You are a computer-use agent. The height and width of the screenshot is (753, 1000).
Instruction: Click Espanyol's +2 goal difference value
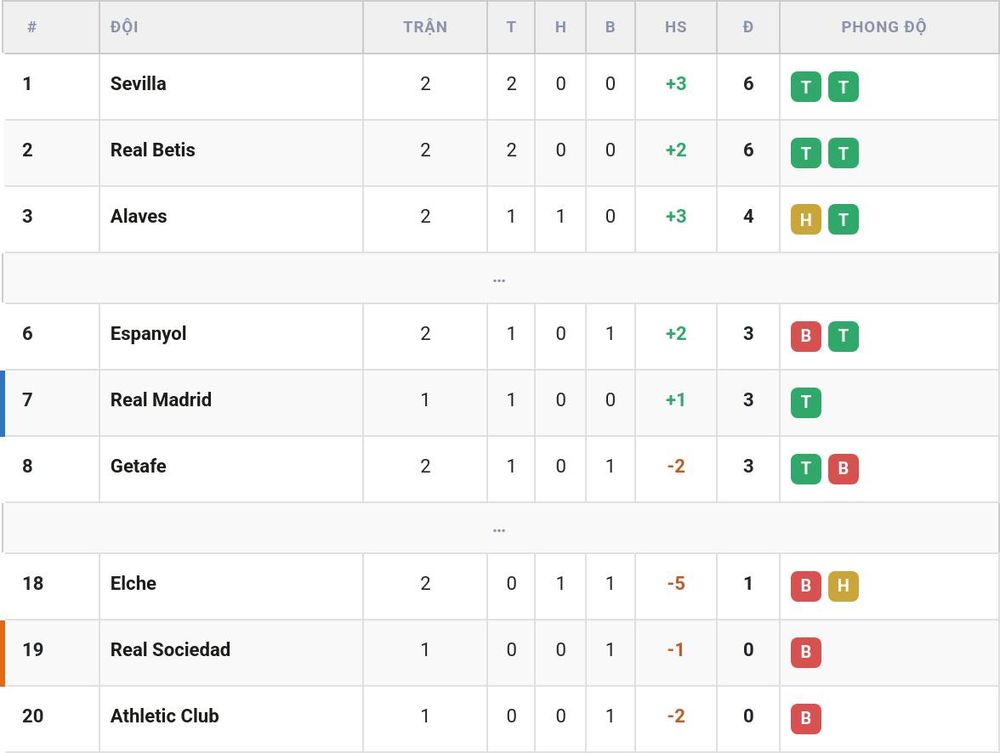click(675, 333)
